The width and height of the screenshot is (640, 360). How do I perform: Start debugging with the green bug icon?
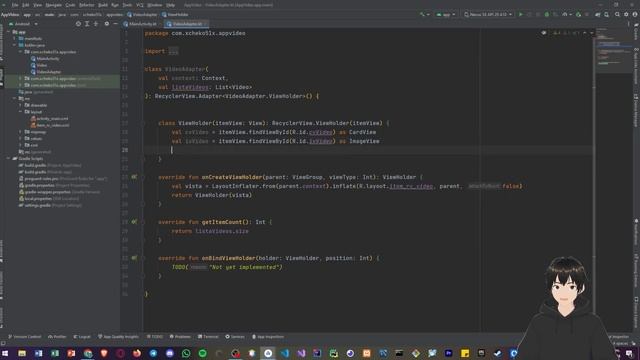tap(547, 14)
